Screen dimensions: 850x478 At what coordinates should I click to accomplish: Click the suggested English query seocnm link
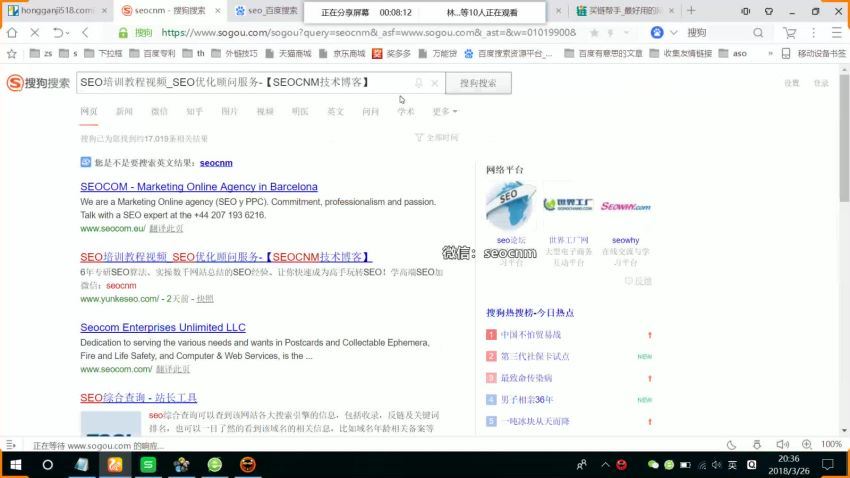pos(216,163)
